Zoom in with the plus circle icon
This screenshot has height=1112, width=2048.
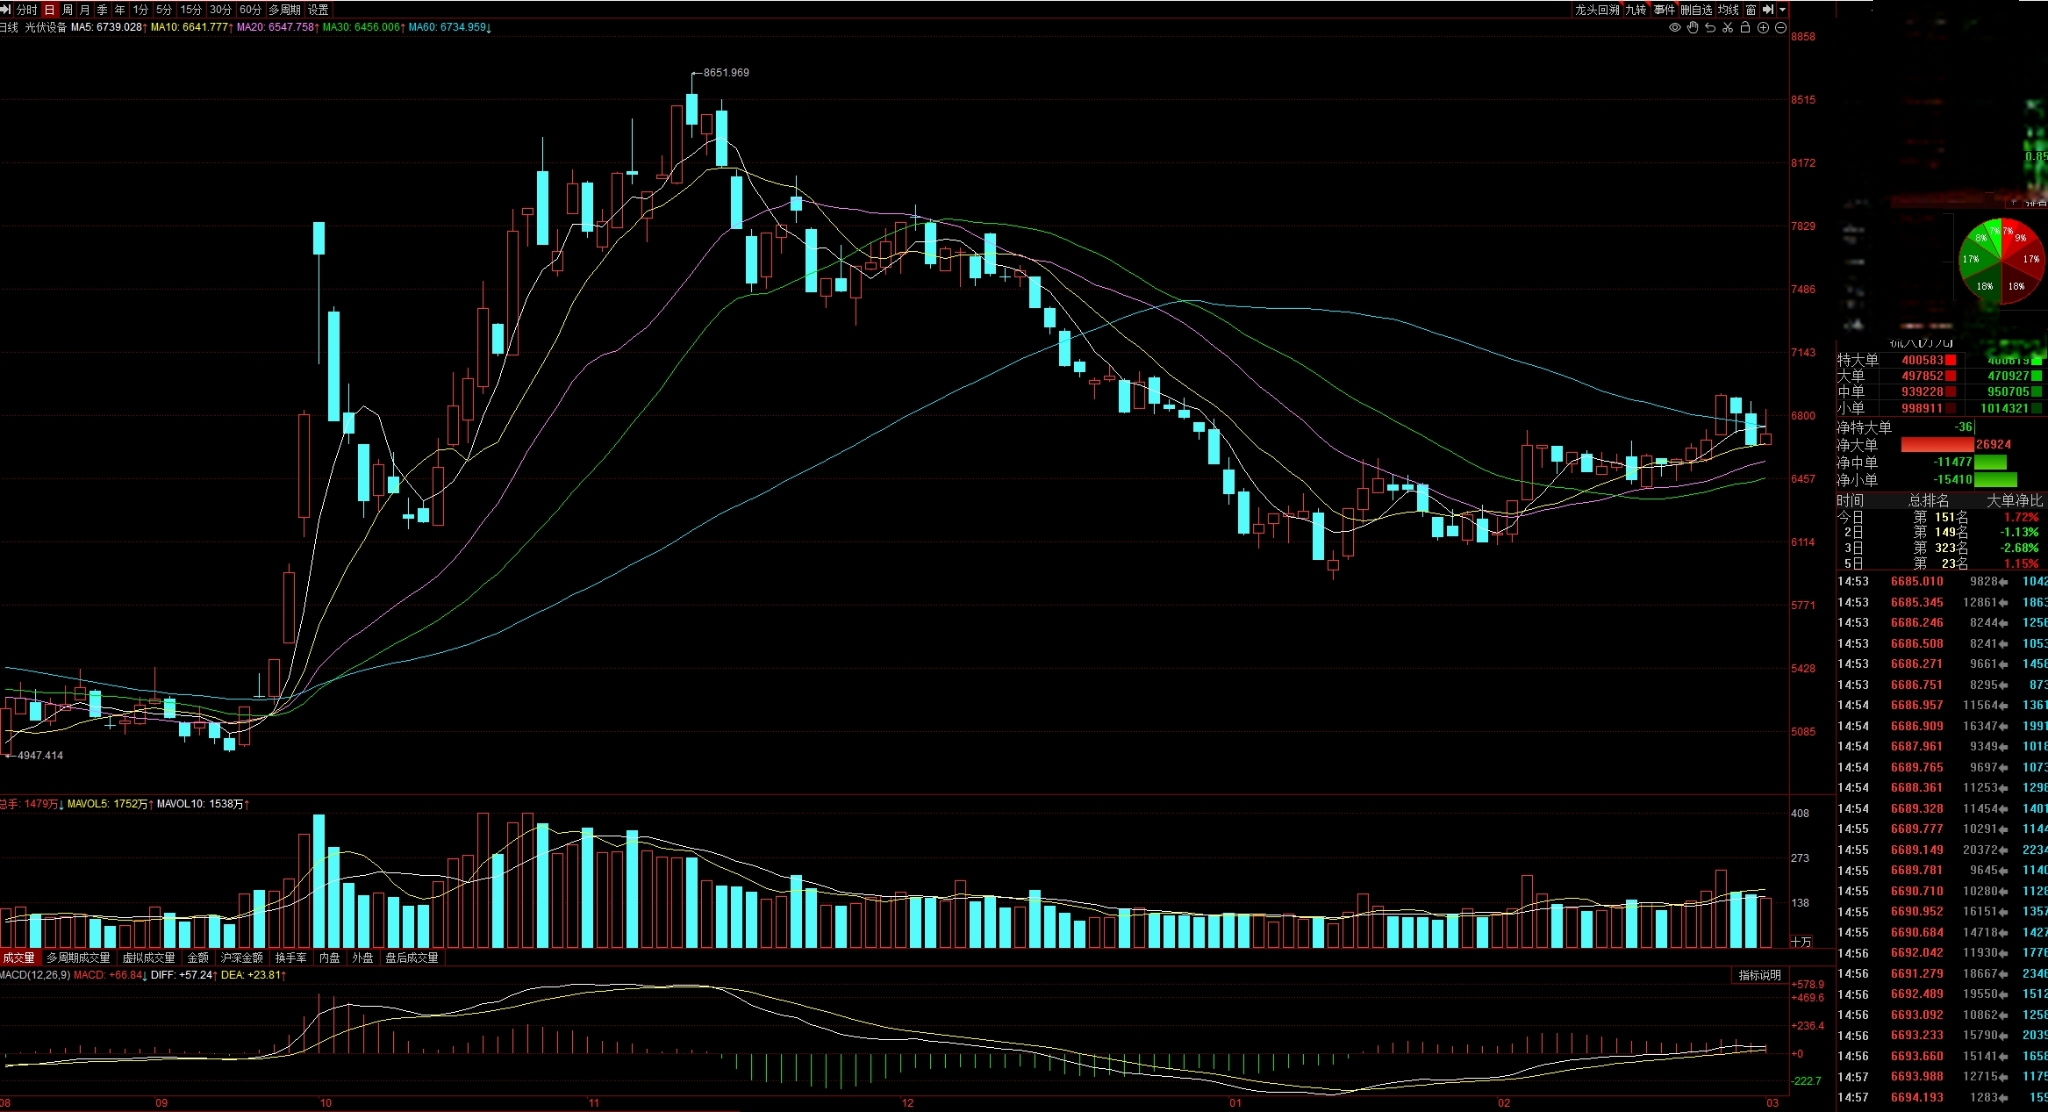(x=1763, y=28)
